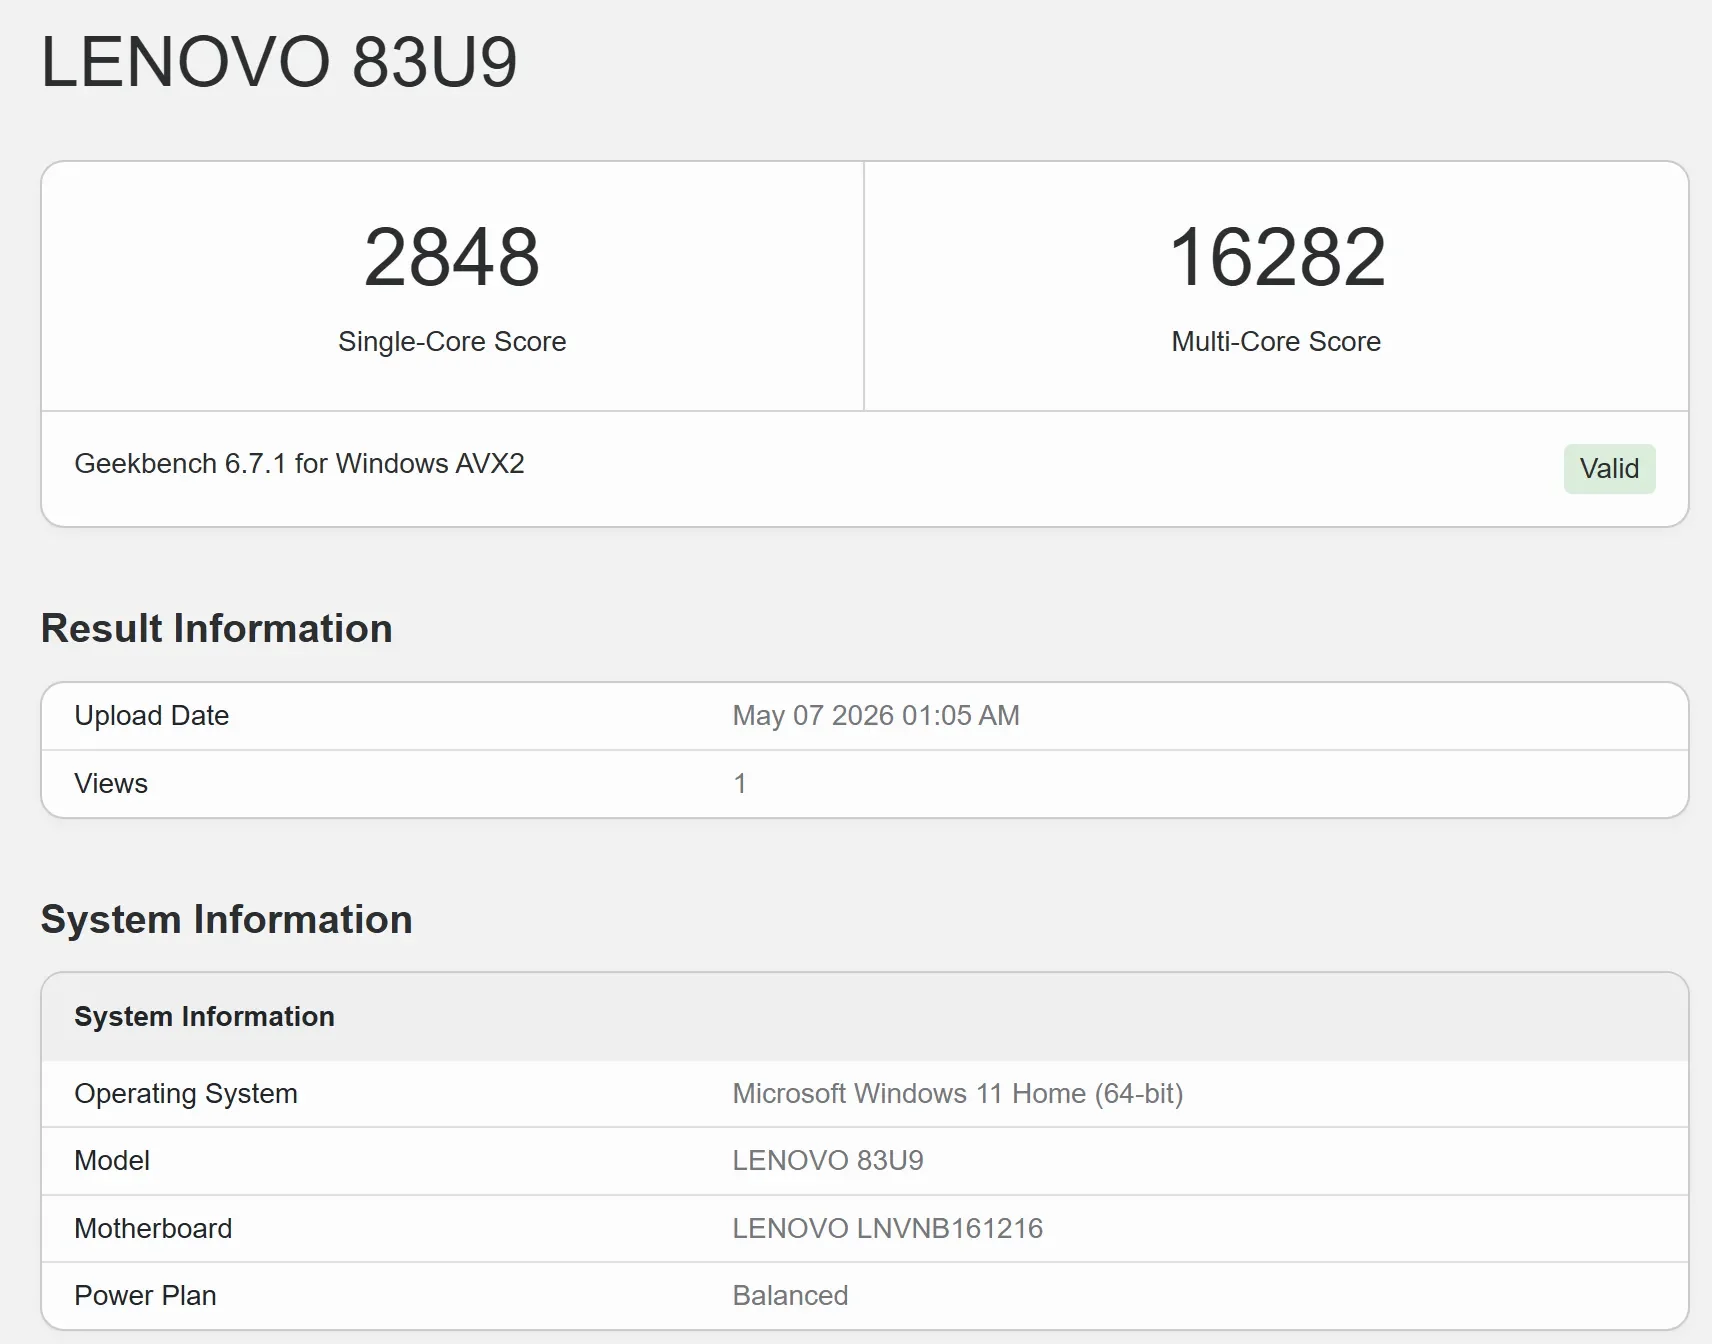Click the Single-Core Score label
This screenshot has width=1712, height=1344.
[x=452, y=342]
